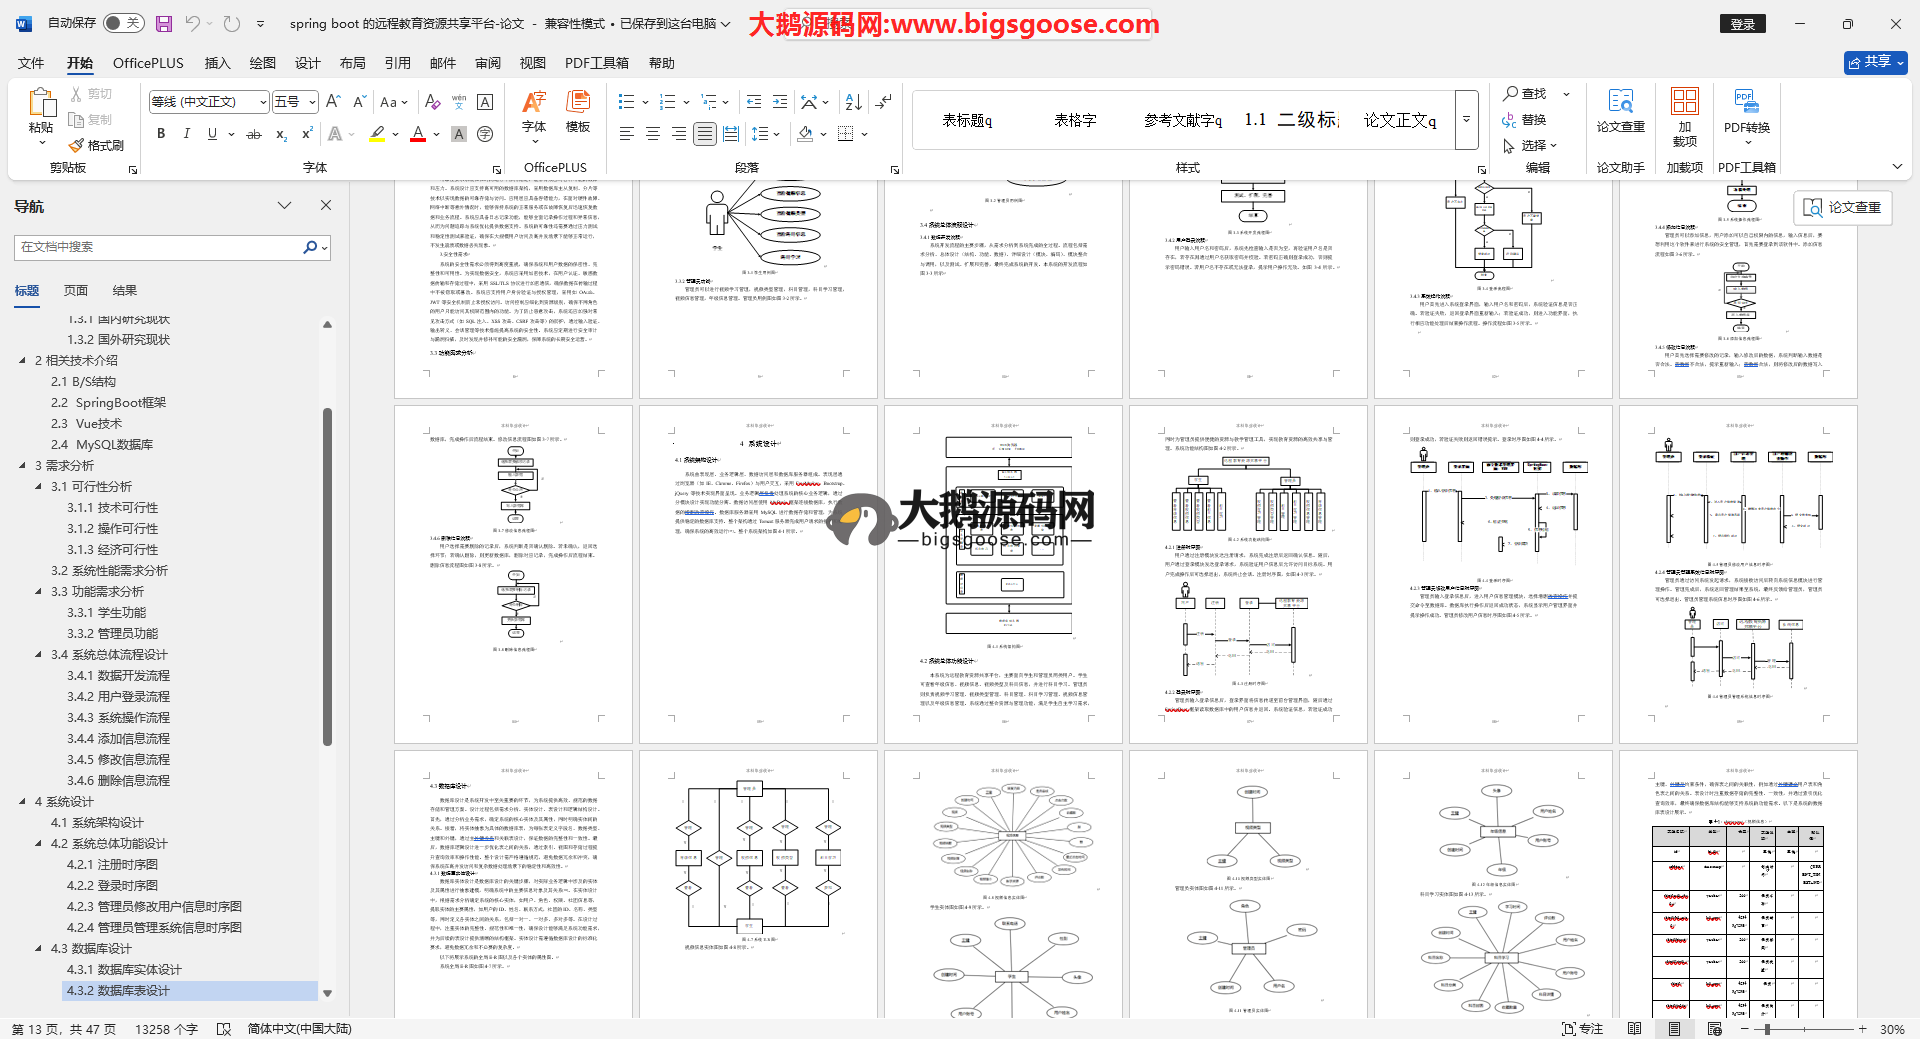
Task: Open the 引用 (References) ribbon tab
Action: 397,63
